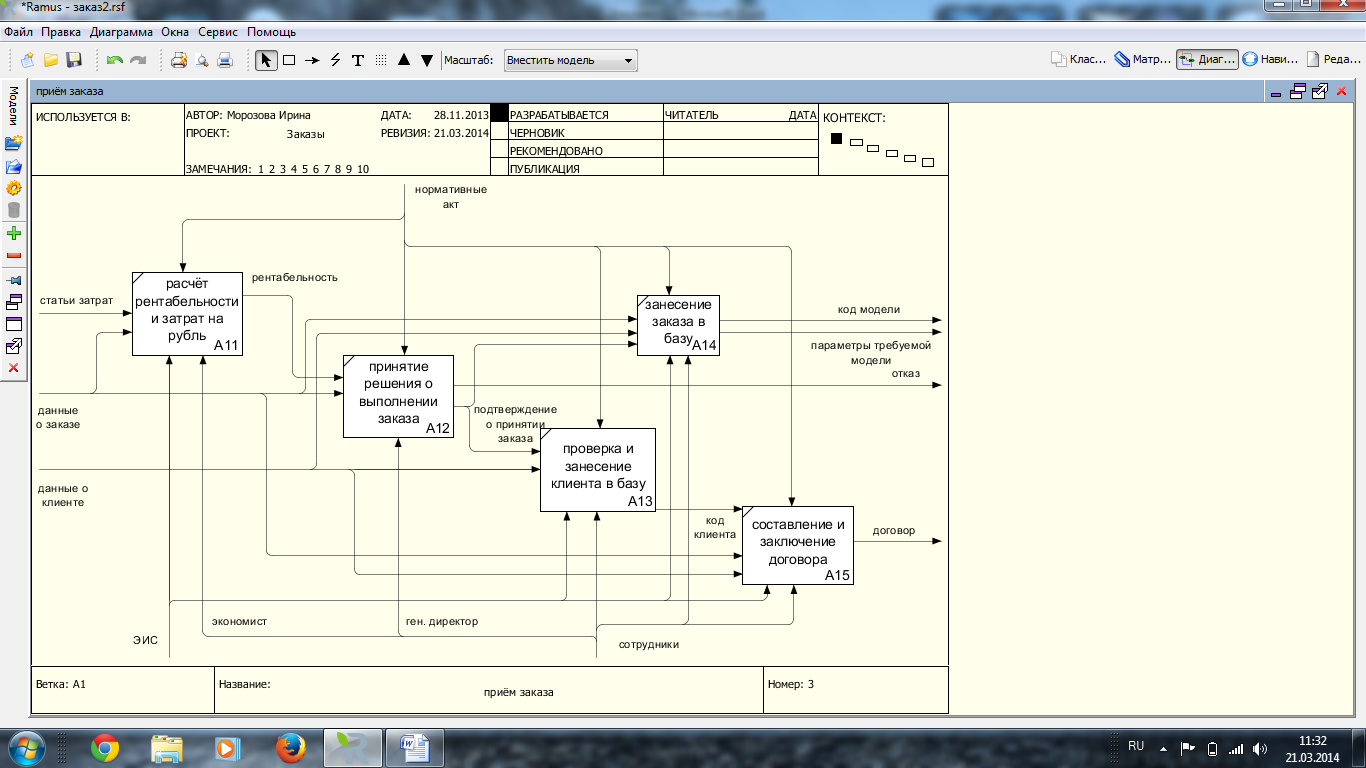Open Word from the taskbar
Screen dimensions: 1366x768
[414, 748]
